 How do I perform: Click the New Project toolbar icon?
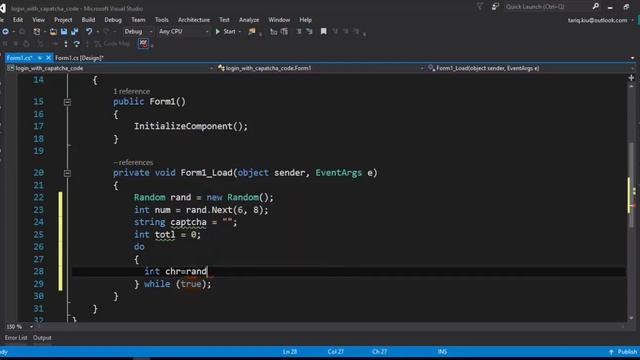pyautogui.click(x=37, y=31)
